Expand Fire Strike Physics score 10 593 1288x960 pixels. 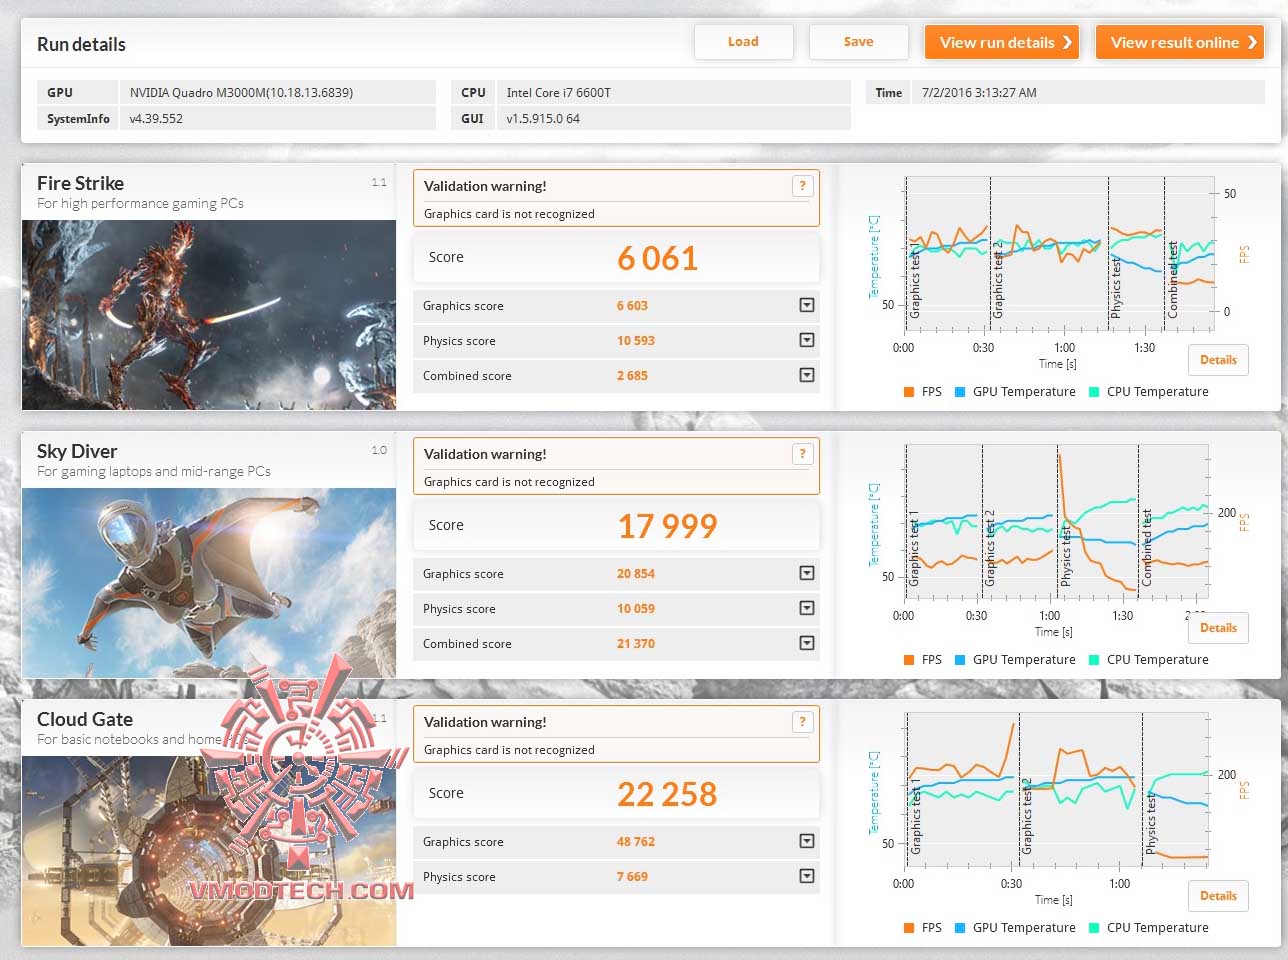(x=807, y=340)
